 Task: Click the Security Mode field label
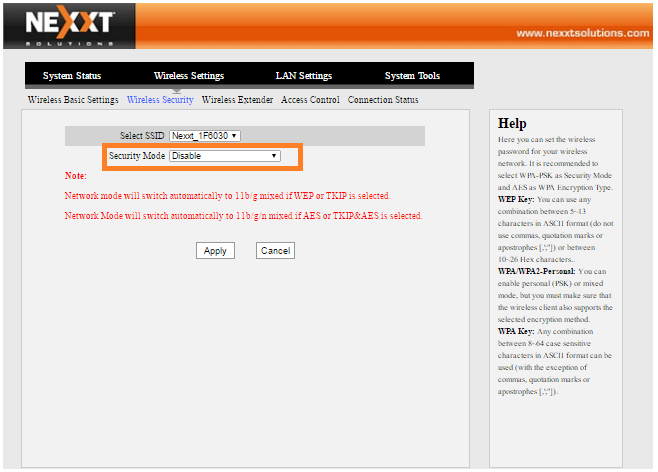click(137, 156)
